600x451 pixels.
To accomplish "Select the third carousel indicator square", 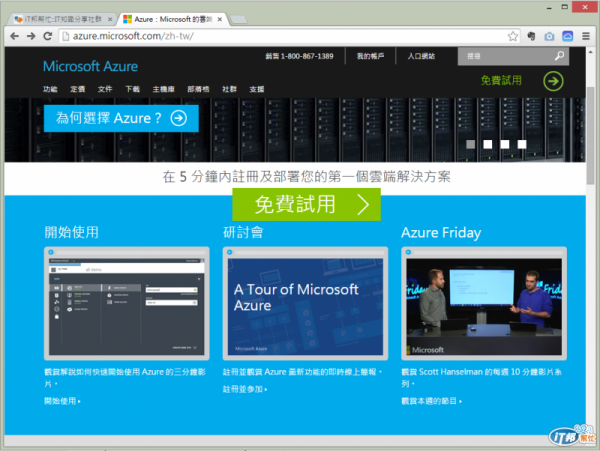I will tap(505, 144).
